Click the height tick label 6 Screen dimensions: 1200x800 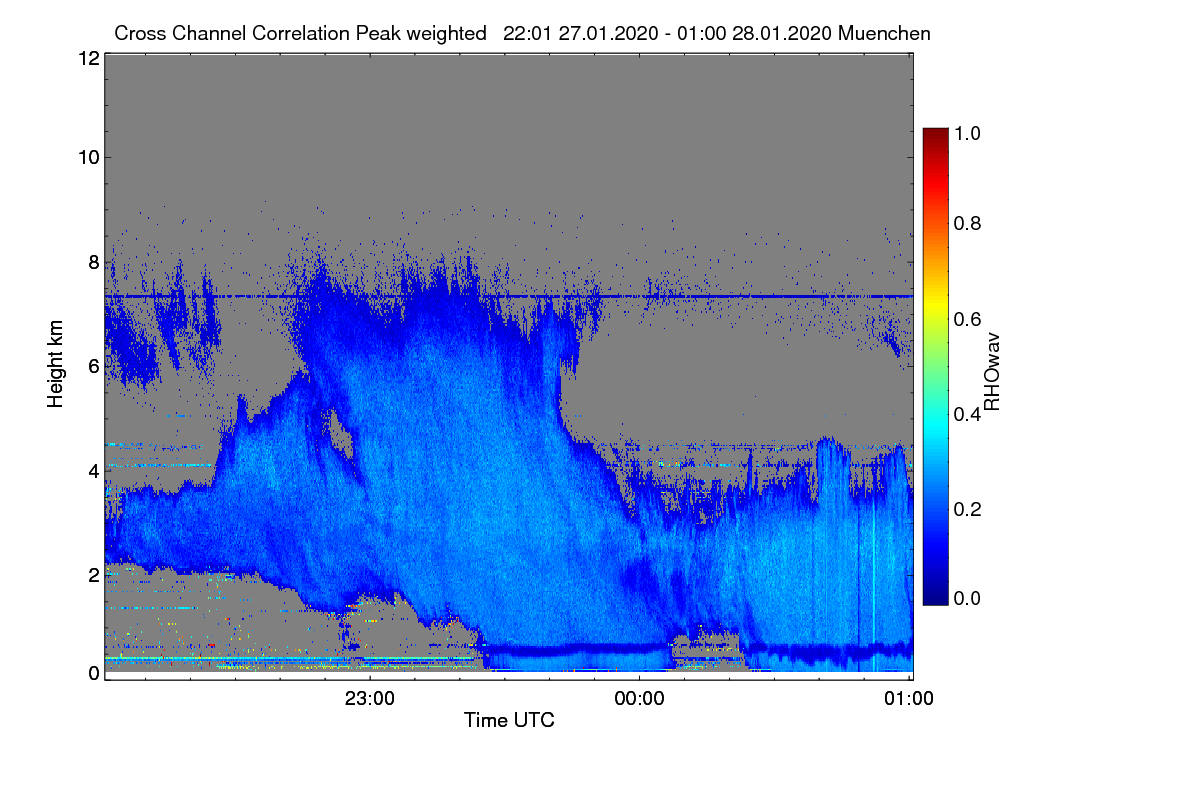[92, 366]
